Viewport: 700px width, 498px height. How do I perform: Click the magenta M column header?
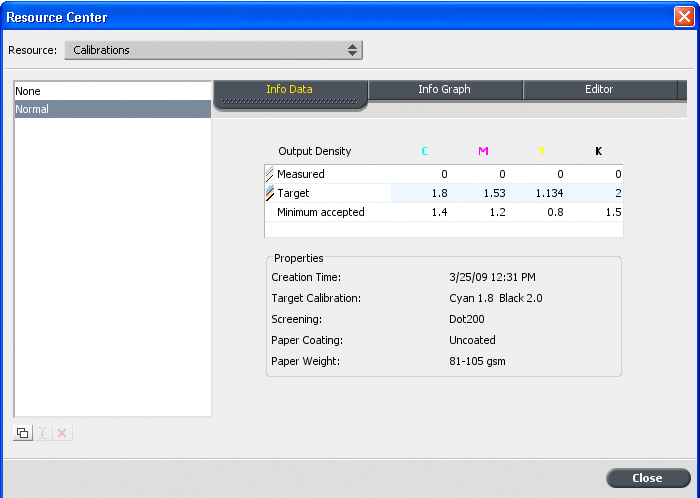483,151
